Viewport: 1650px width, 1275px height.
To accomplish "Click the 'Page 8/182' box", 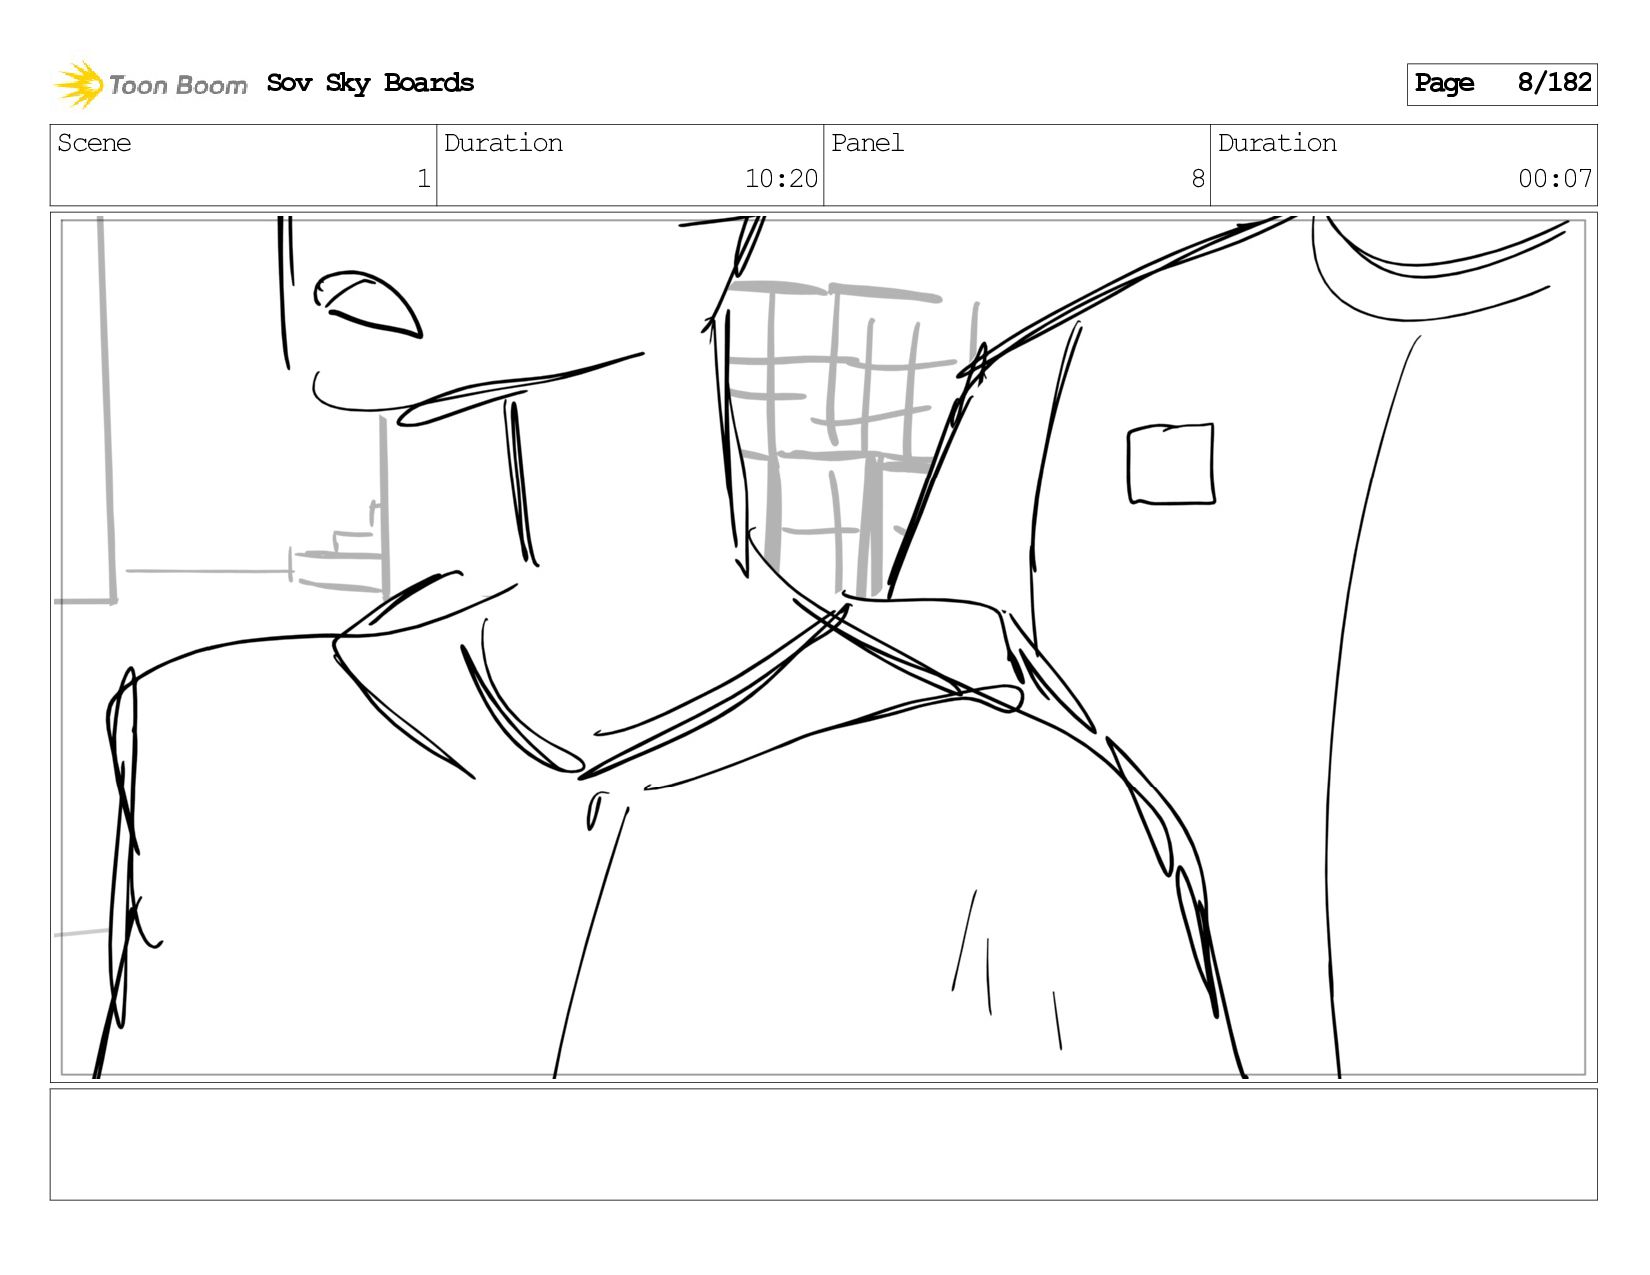I will [x=1502, y=84].
